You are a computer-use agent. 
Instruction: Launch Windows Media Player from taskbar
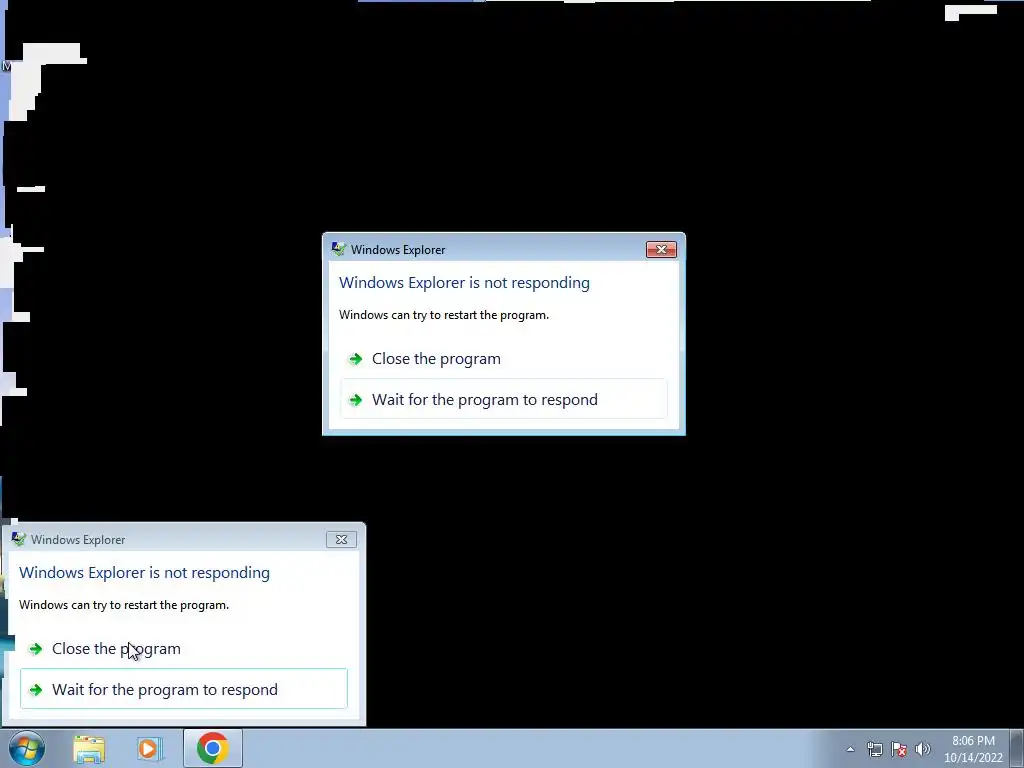[x=150, y=749]
